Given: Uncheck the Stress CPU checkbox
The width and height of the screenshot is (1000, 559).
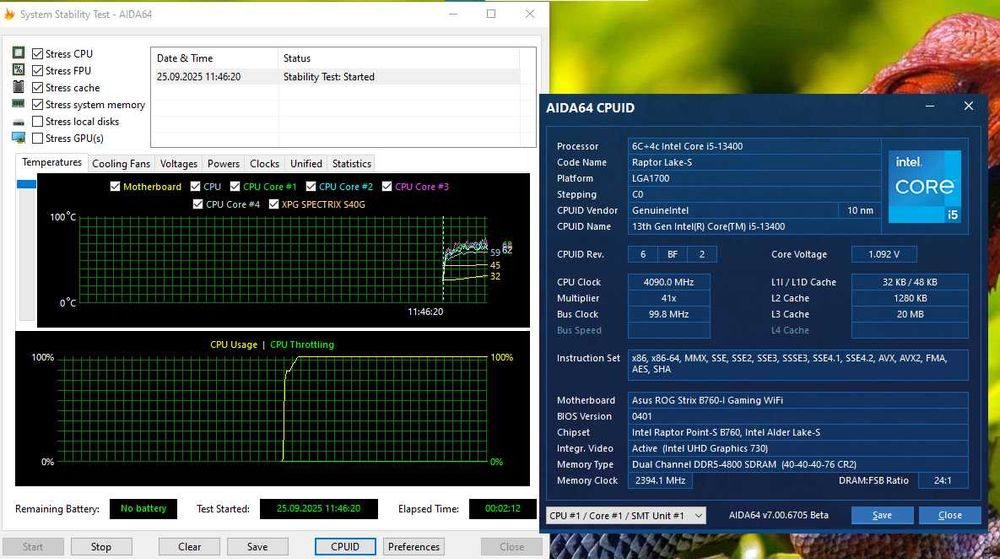Looking at the screenshot, I should [38, 54].
